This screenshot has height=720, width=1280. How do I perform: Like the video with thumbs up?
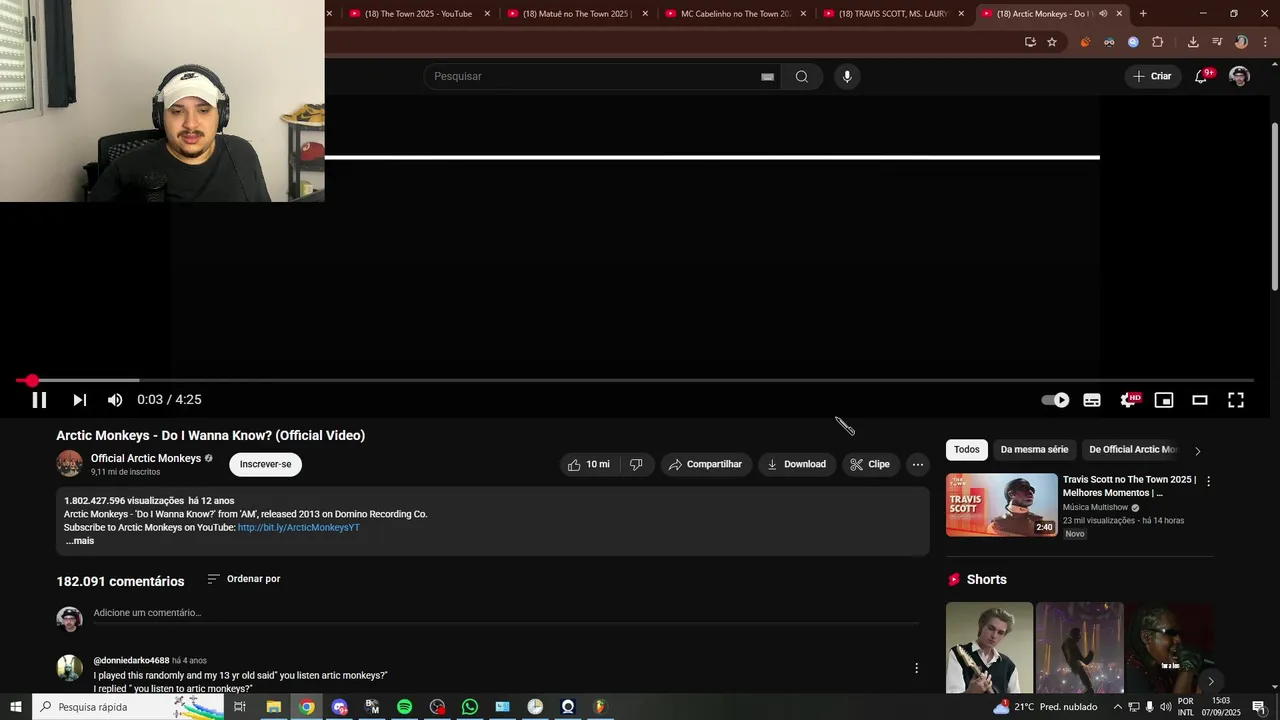tap(588, 464)
